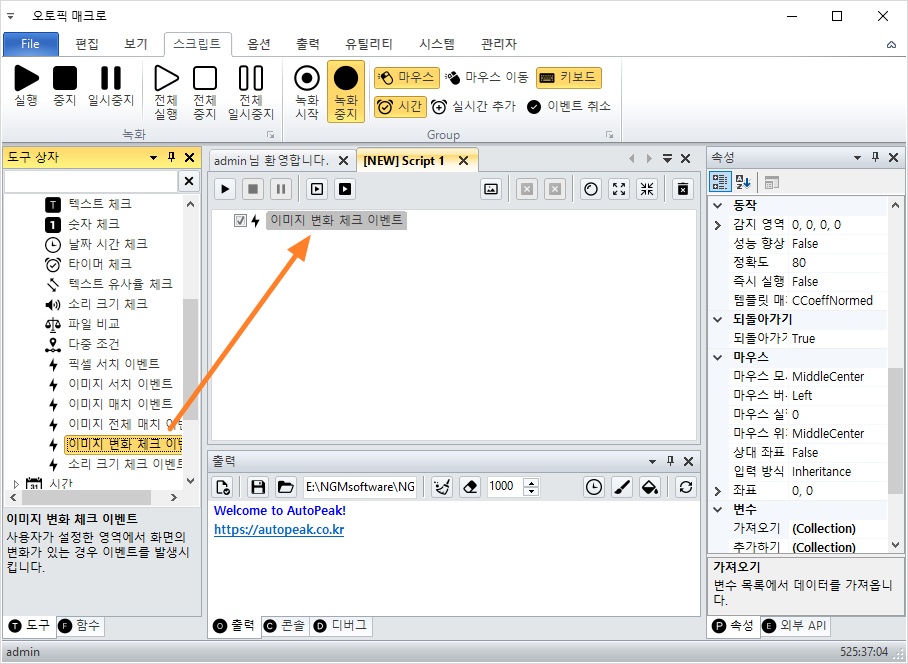Stop recording with 녹화 중지
Image resolution: width=908 pixels, height=664 pixels.
[346, 91]
